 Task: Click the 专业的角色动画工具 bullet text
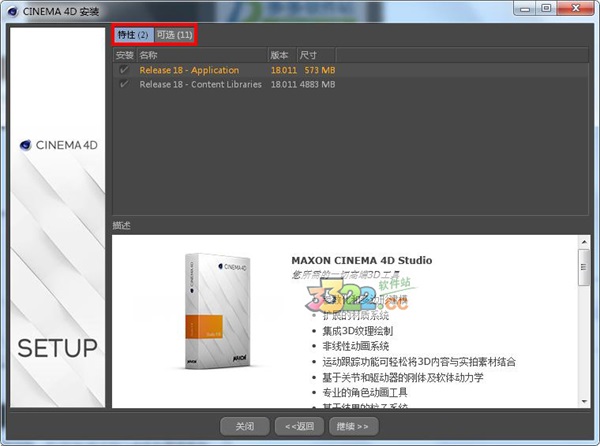(x=365, y=392)
